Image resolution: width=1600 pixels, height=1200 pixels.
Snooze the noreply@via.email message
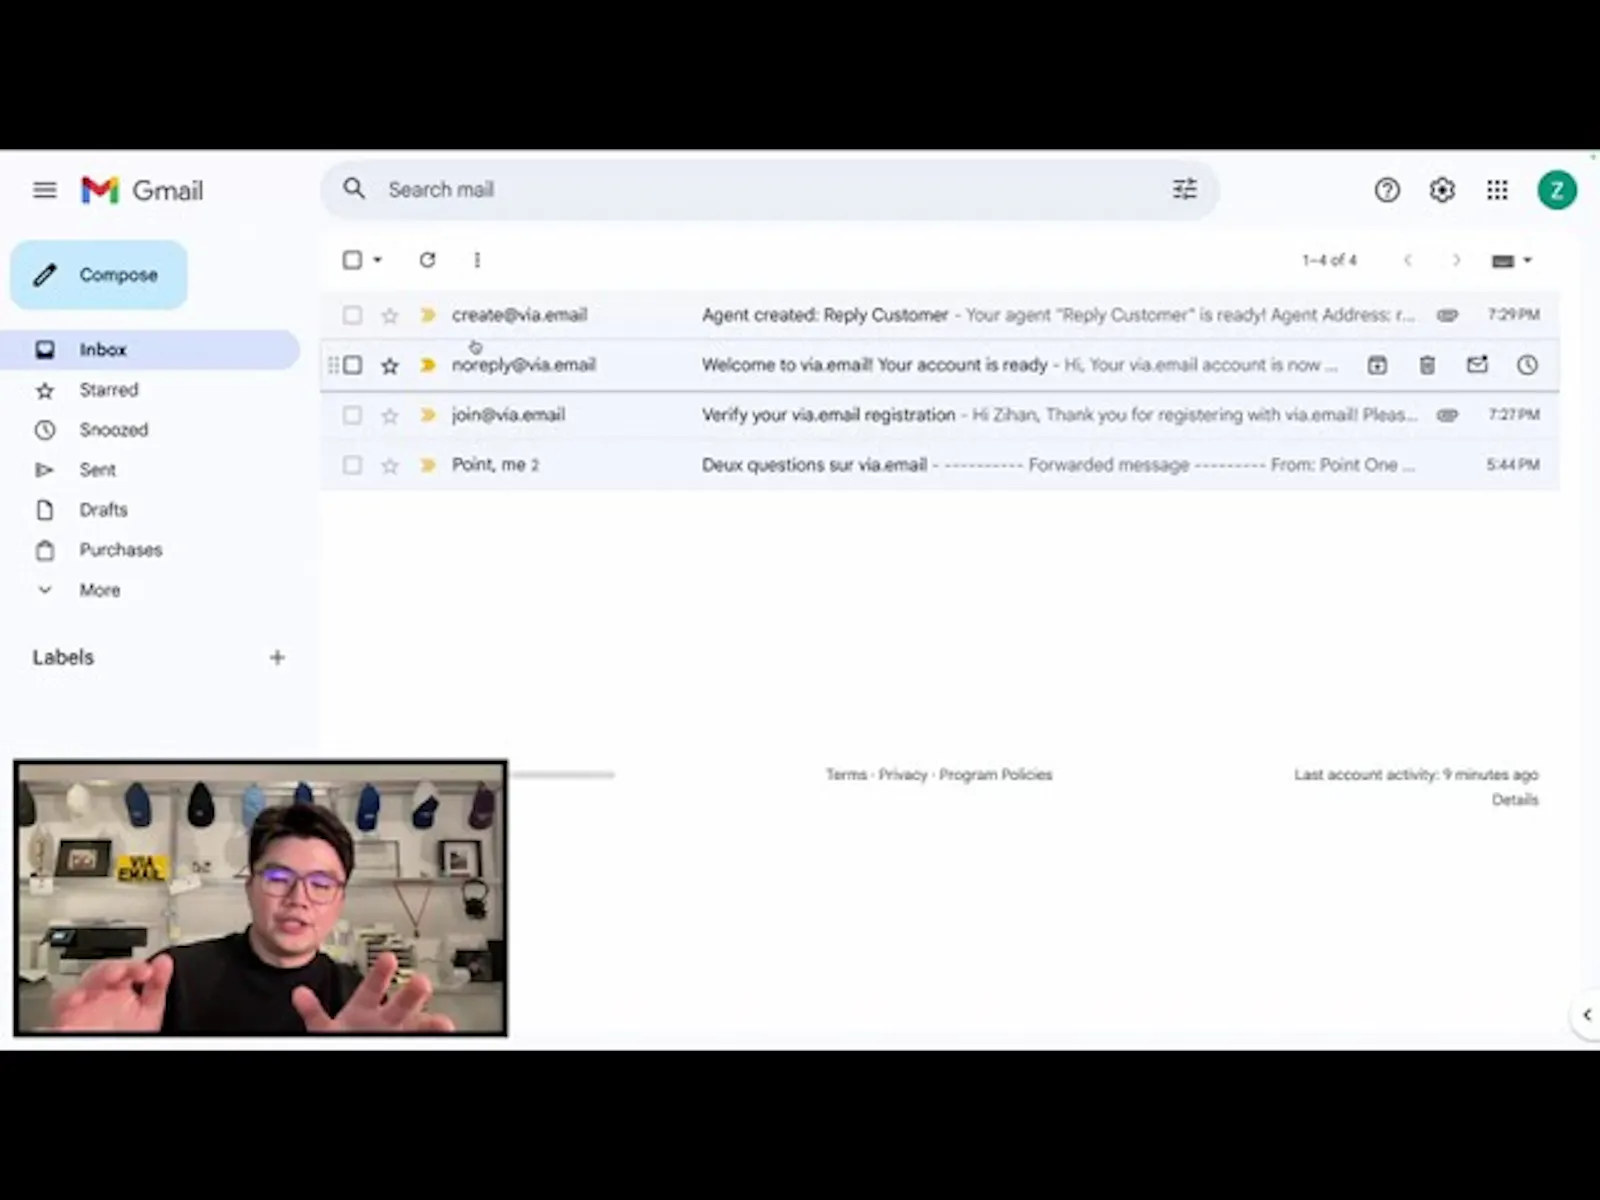coord(1527,365)
